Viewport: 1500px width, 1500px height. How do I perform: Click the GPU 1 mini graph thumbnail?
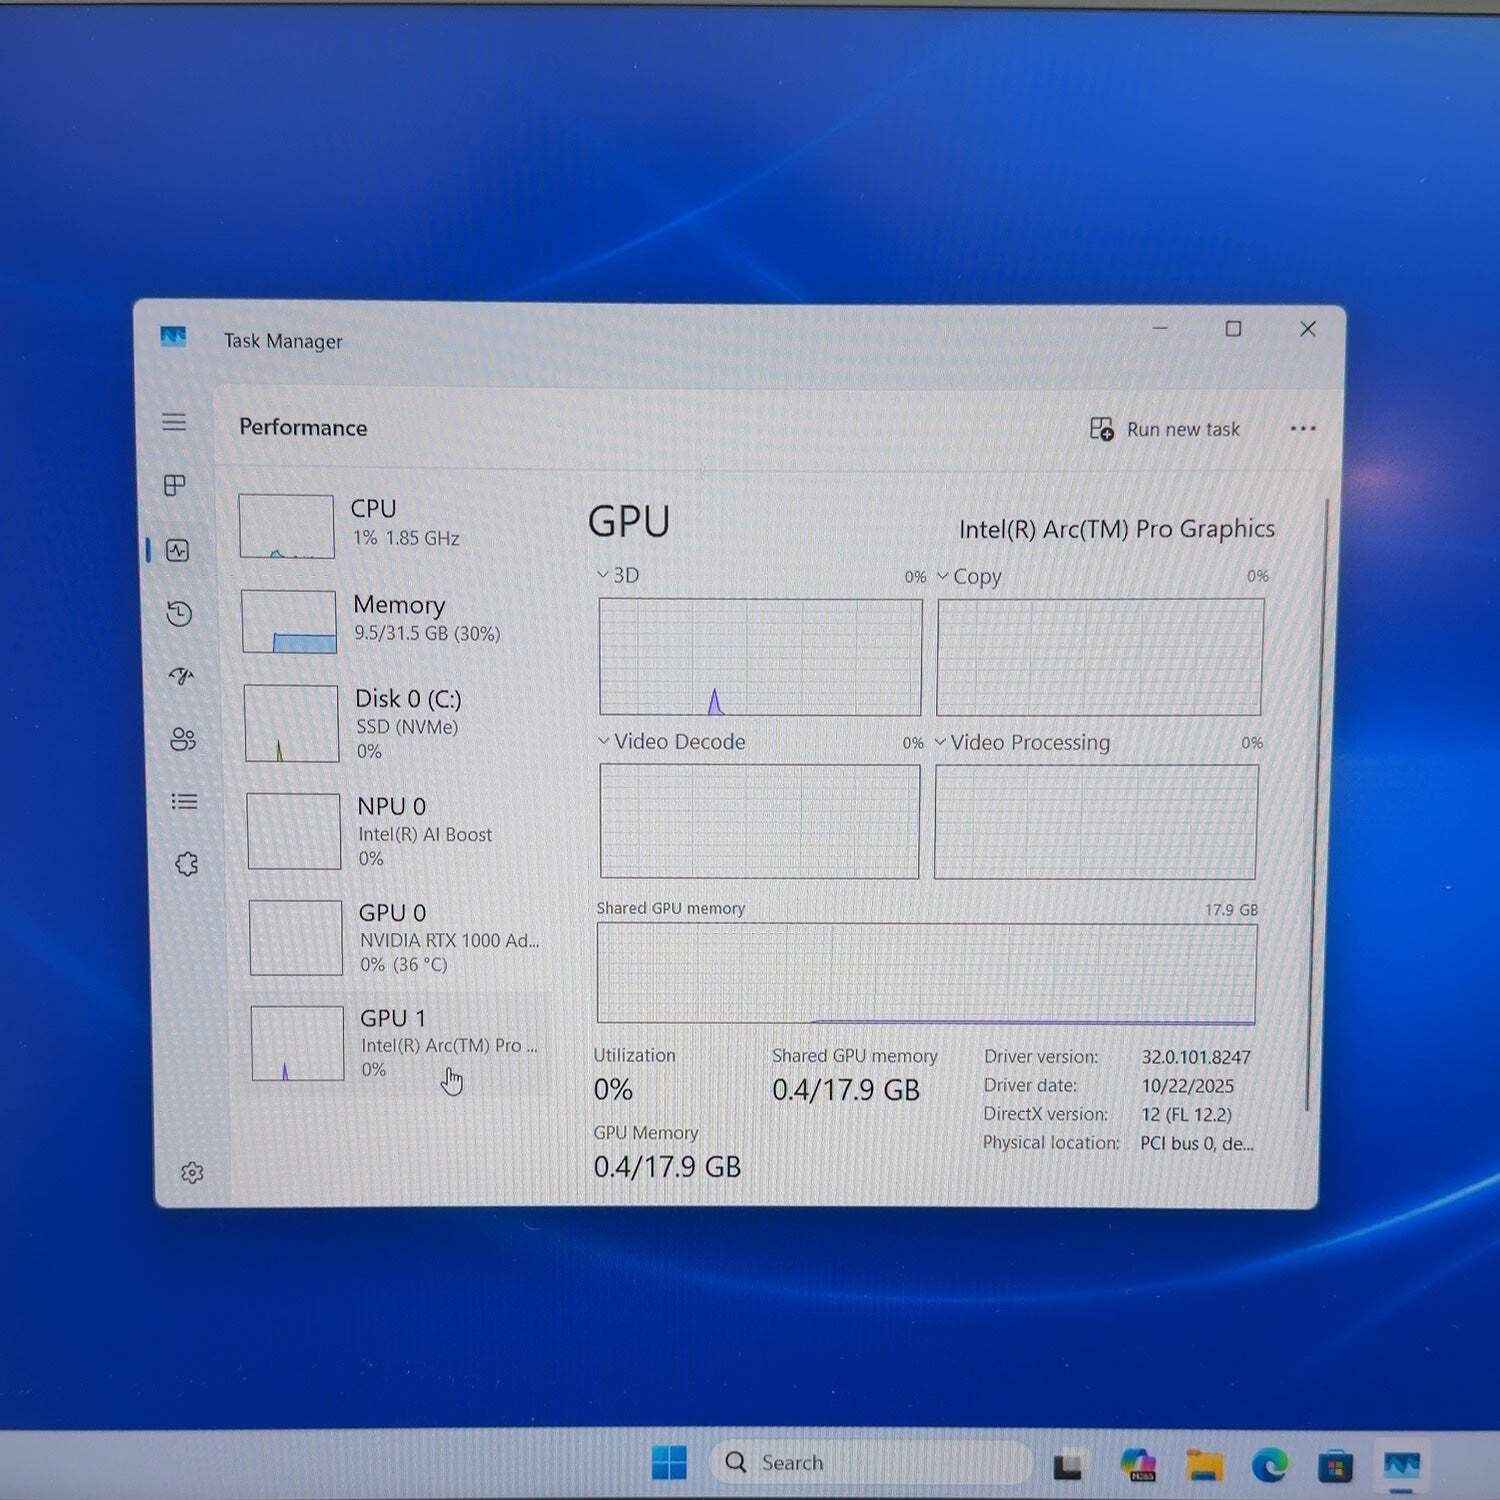[298, 1043]
